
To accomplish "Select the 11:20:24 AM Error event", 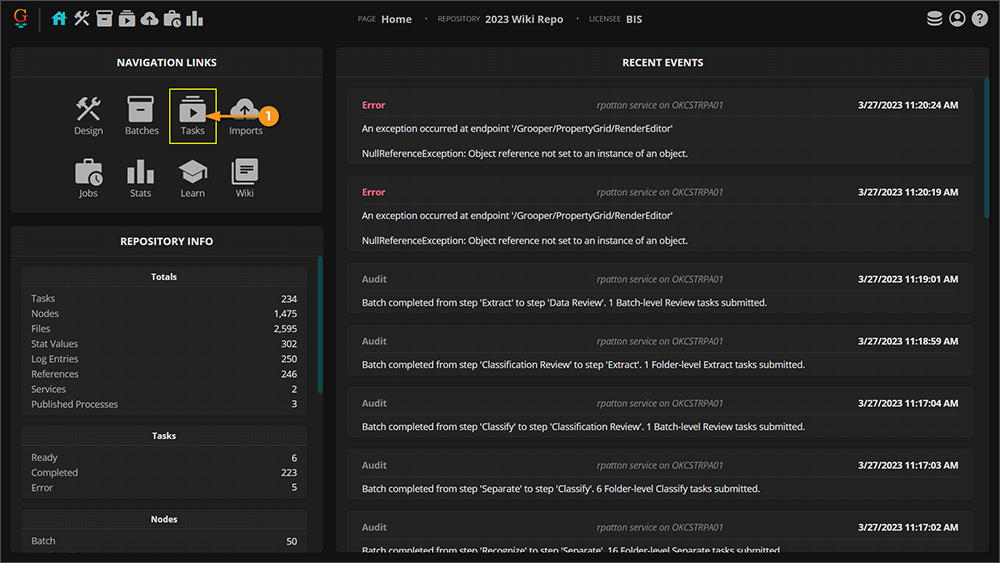I will pyautogui.click(x=659, y=129).
